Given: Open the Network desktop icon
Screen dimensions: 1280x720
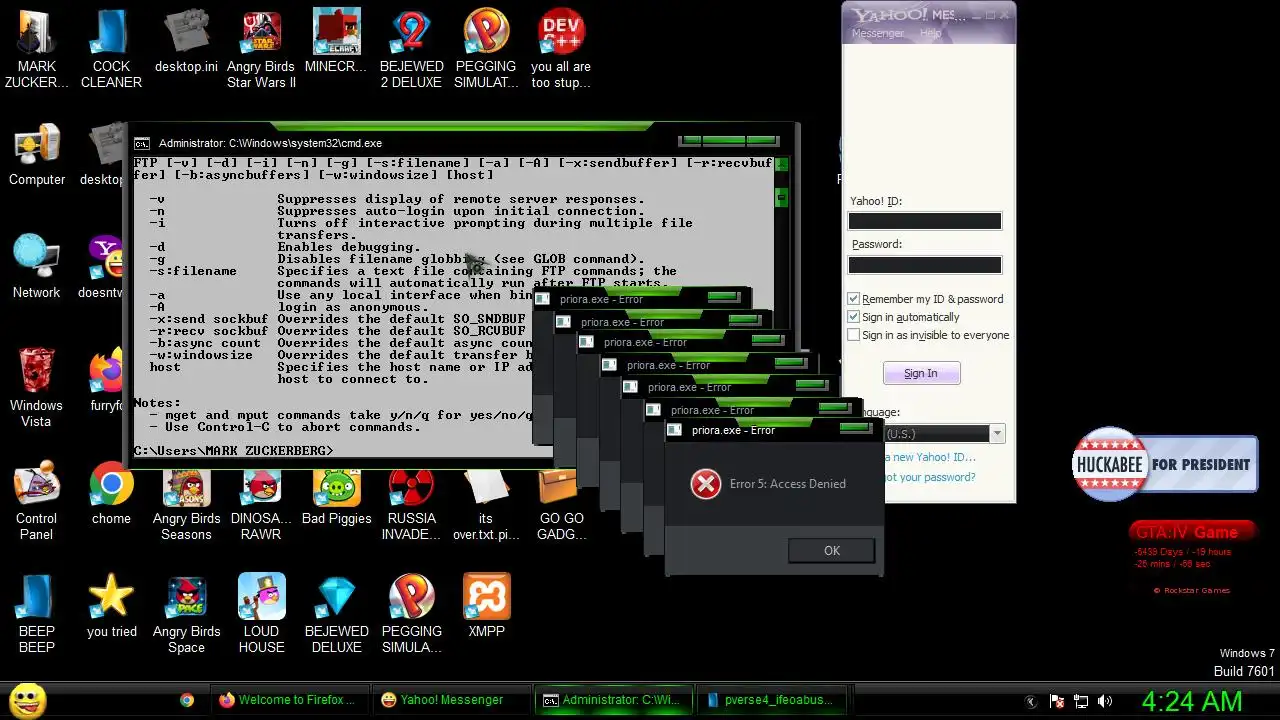Looking at the screenshot, I should coord(37,268).
